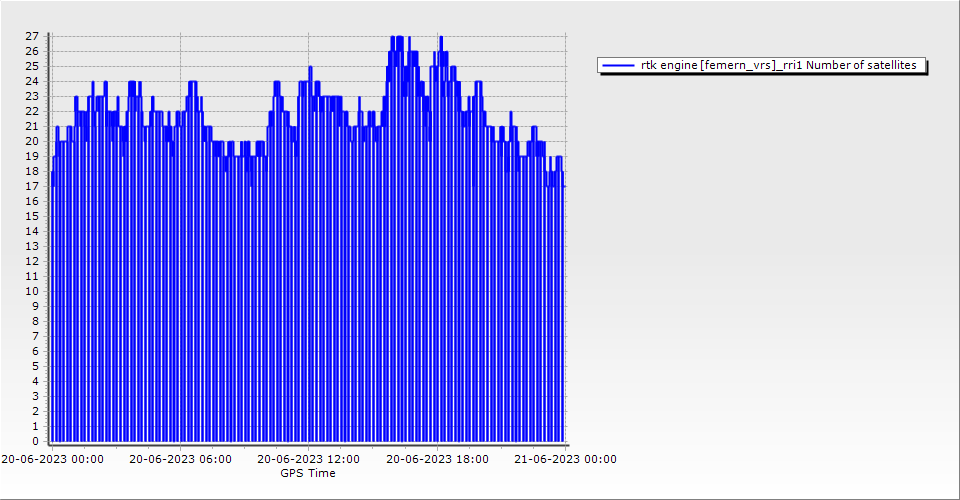
Task: Click the GPS Time axis title
Action: pyautogui.click(x=308, y=473)
